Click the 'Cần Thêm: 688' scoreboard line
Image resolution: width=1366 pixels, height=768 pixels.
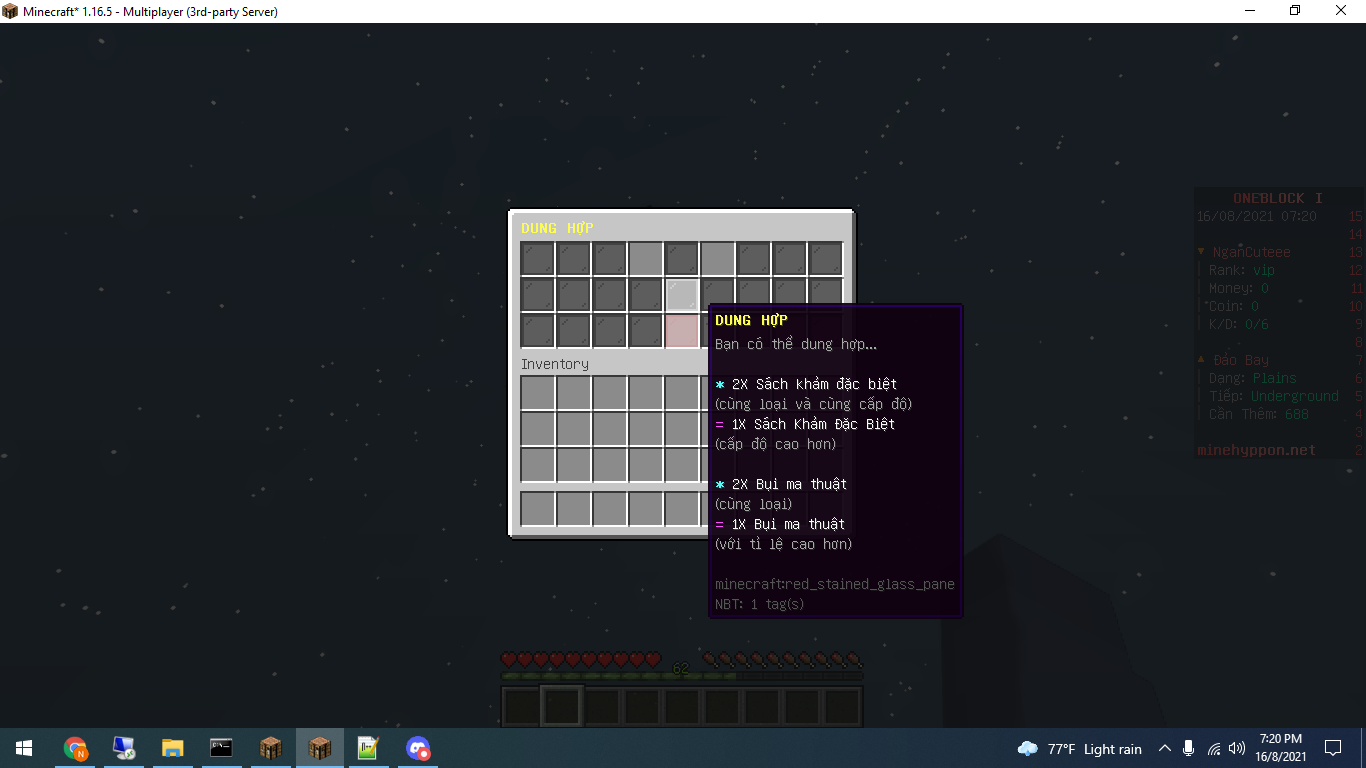point(1258,414)
